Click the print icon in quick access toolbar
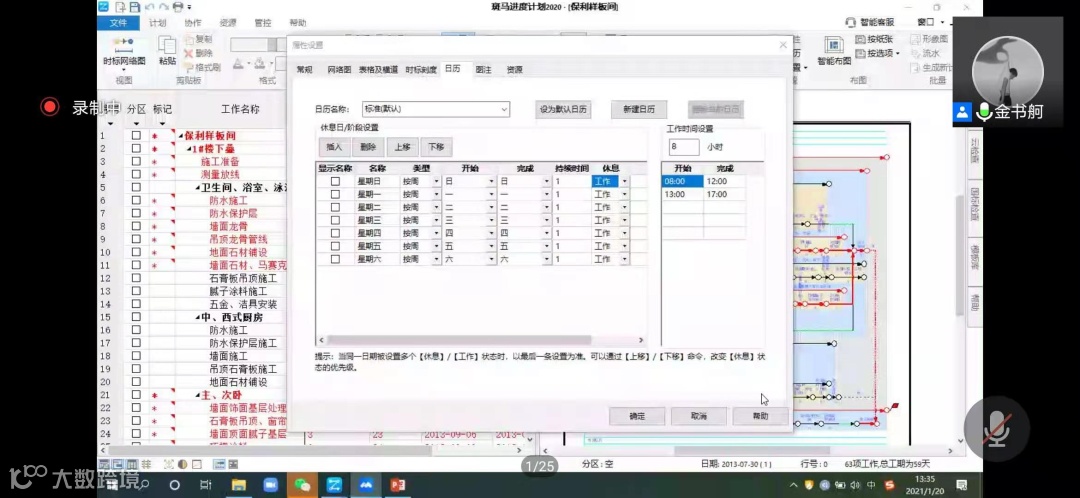Screen dimensions: 1080x498 point(178,7)
